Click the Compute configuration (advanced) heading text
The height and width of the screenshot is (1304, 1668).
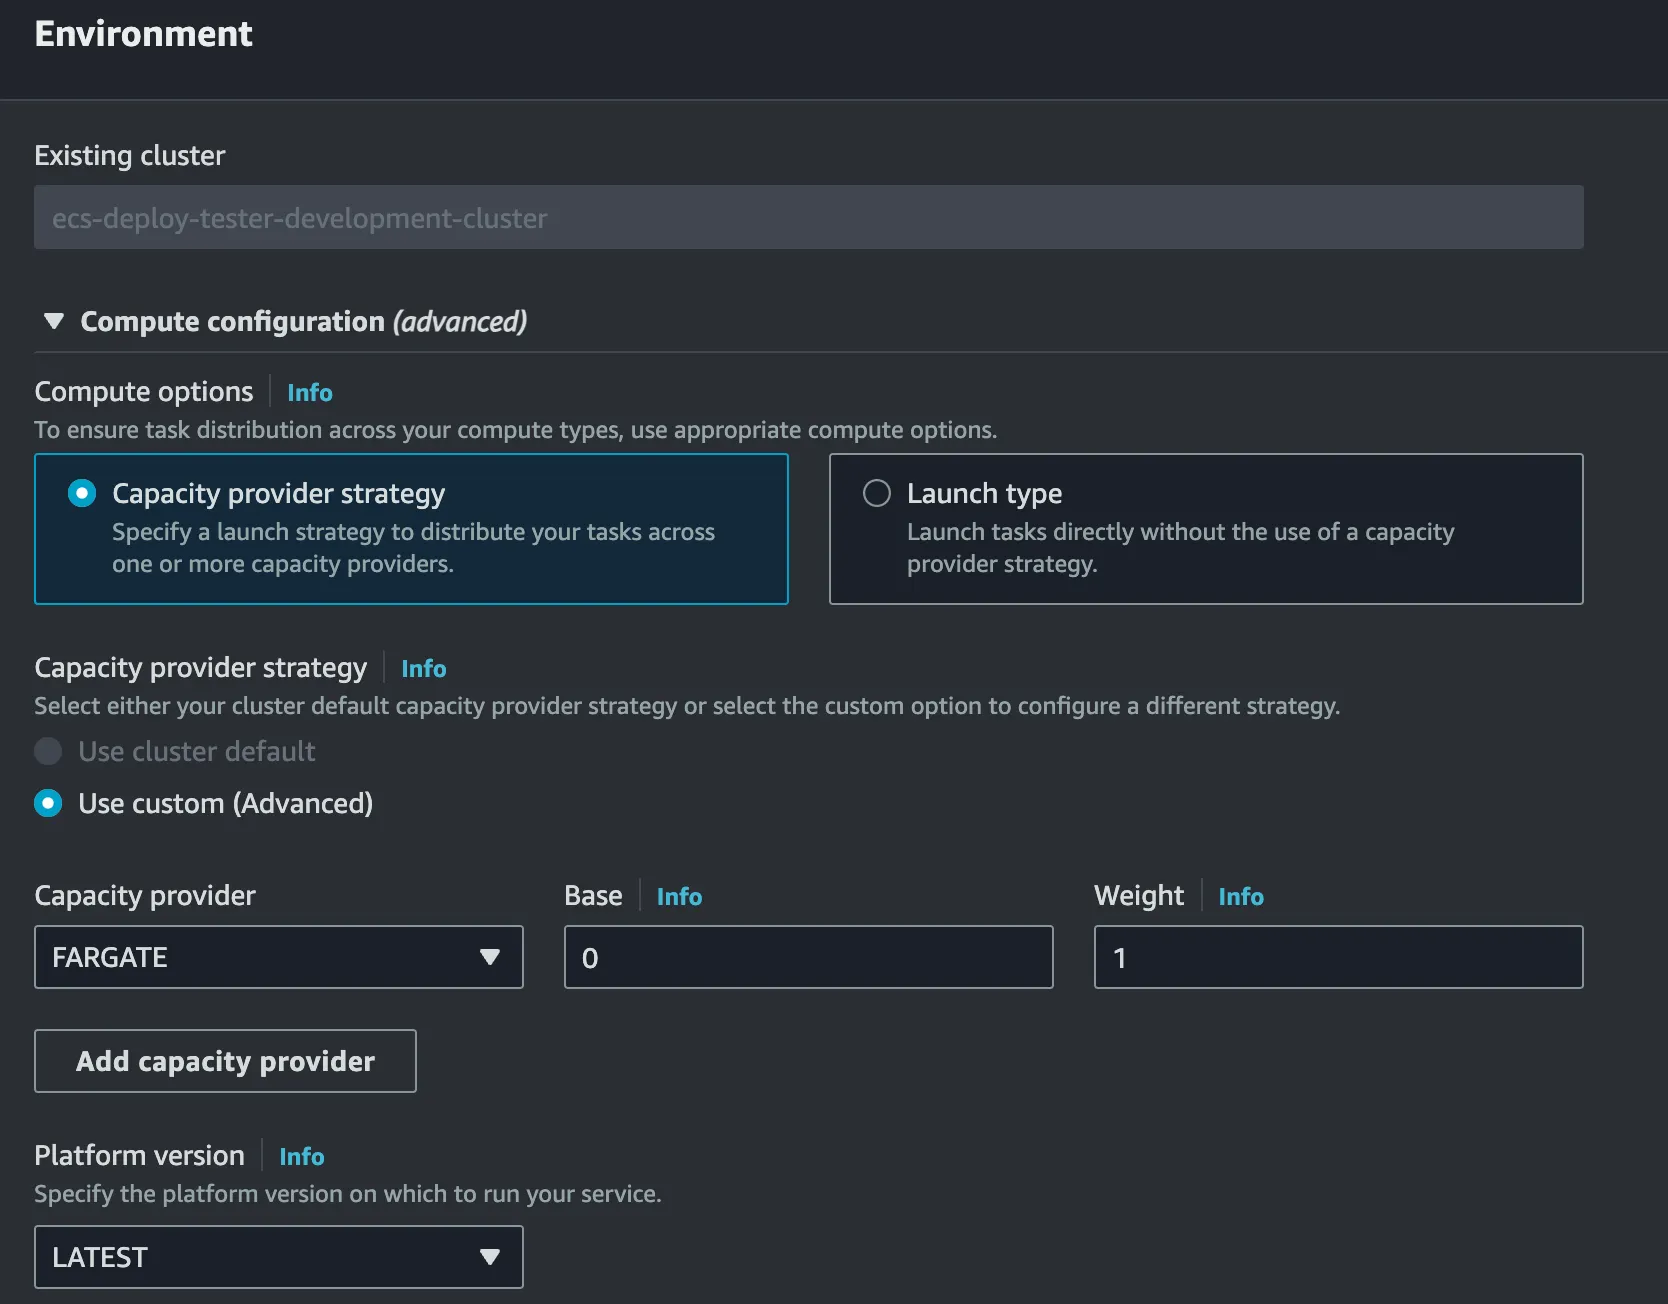303,322
